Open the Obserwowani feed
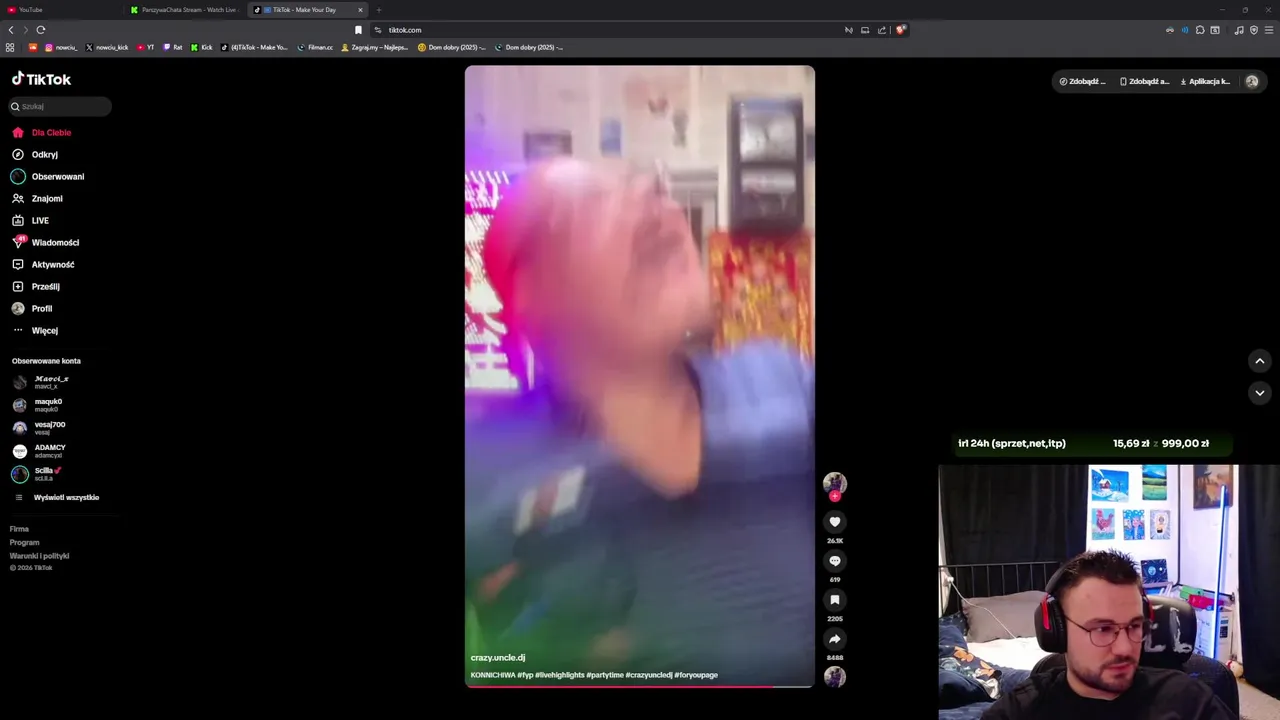This screenshot has height=720, width=1280. [48, 176]
